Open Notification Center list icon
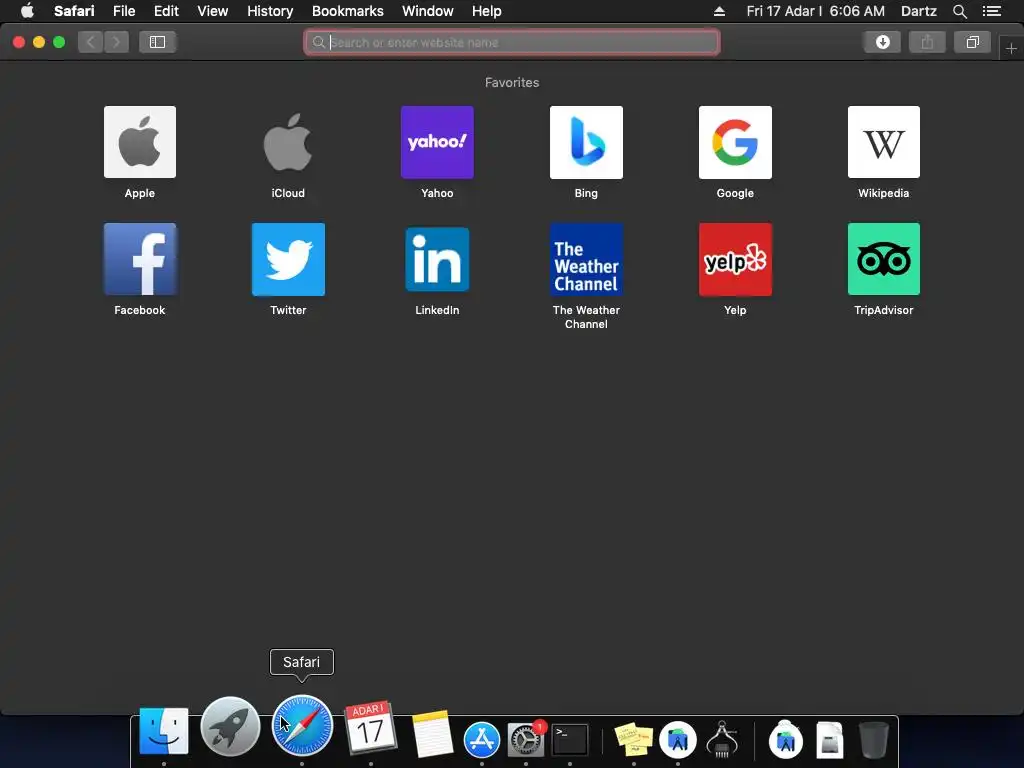 point(991,11)
